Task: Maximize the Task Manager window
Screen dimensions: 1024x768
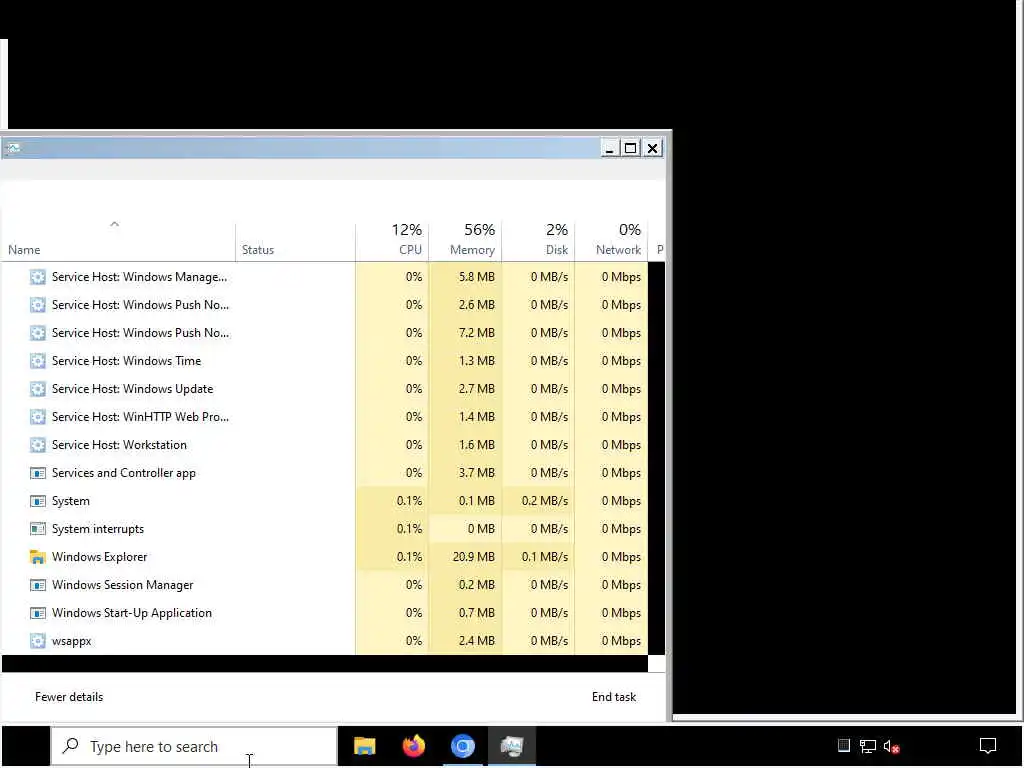Action: (x=630, y=148)
